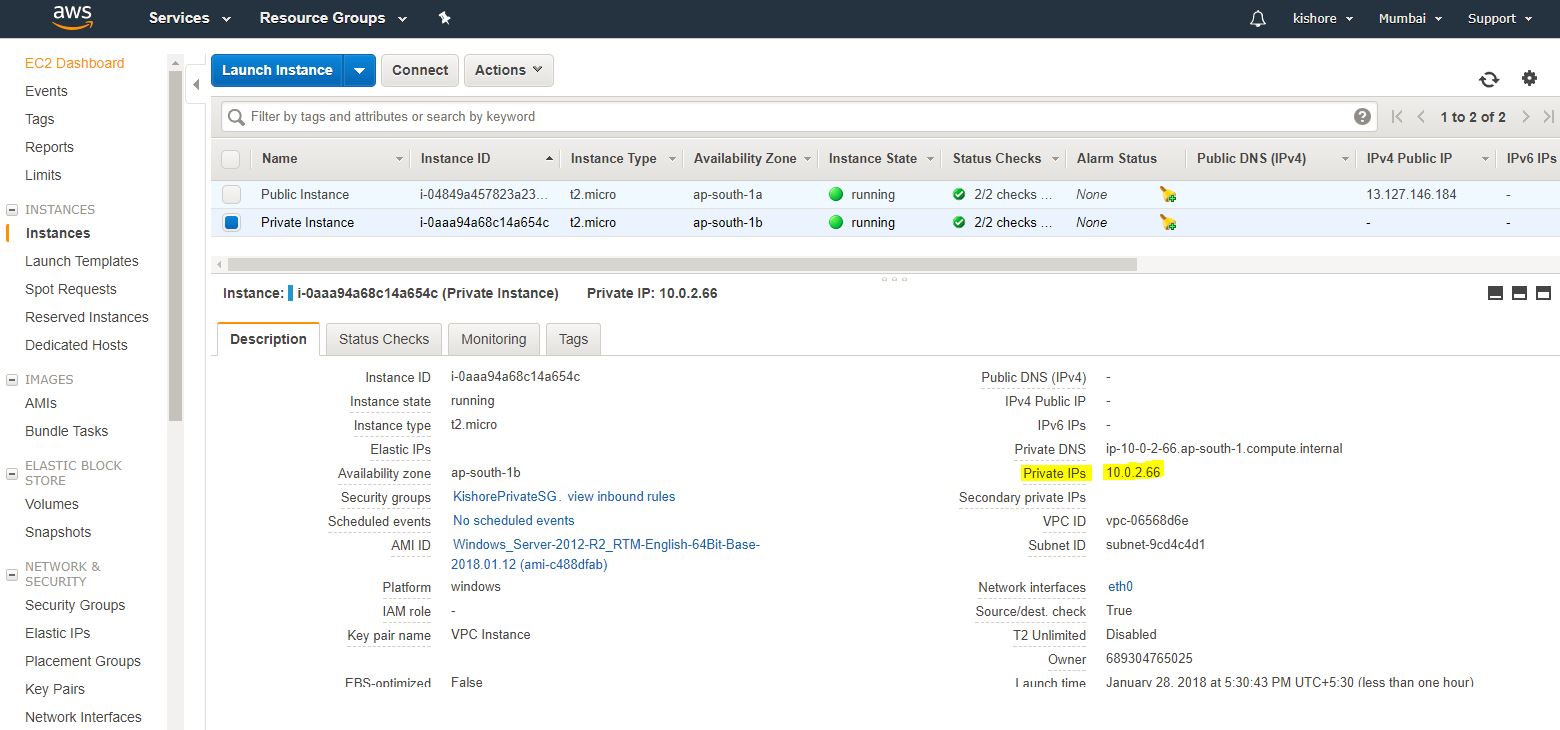Collapse the left navigation pane arrow

pos(196,85)
